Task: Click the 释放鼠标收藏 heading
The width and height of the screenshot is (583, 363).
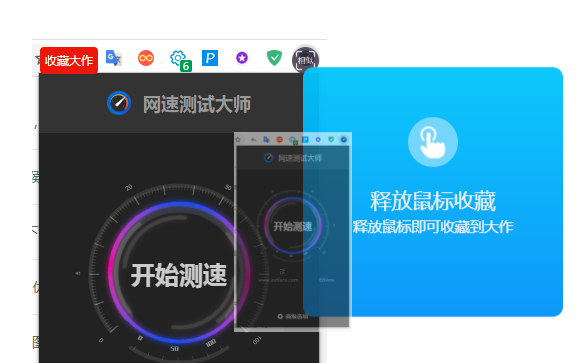Action: [433, 201]
